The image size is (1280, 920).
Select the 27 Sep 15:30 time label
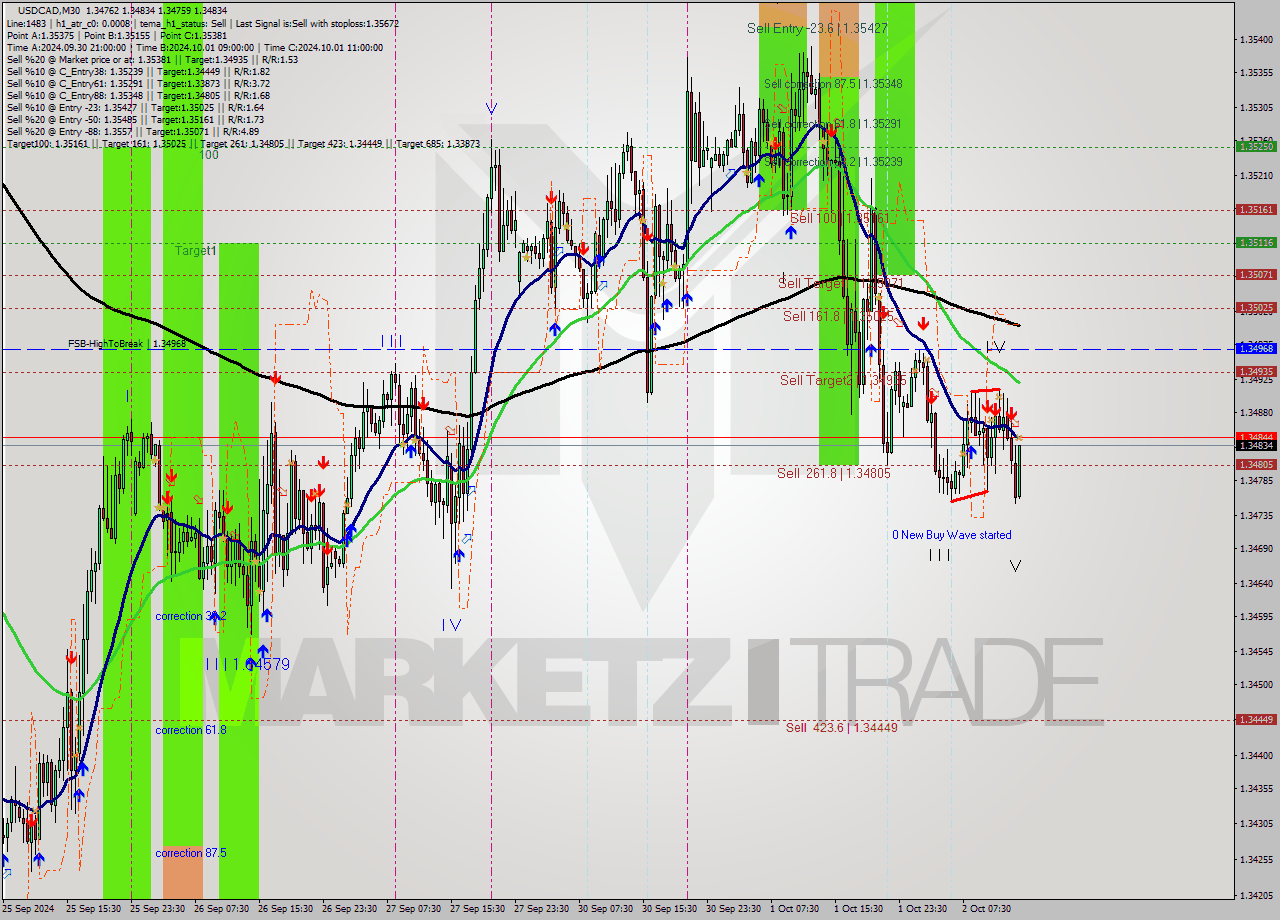click(477, 909)
